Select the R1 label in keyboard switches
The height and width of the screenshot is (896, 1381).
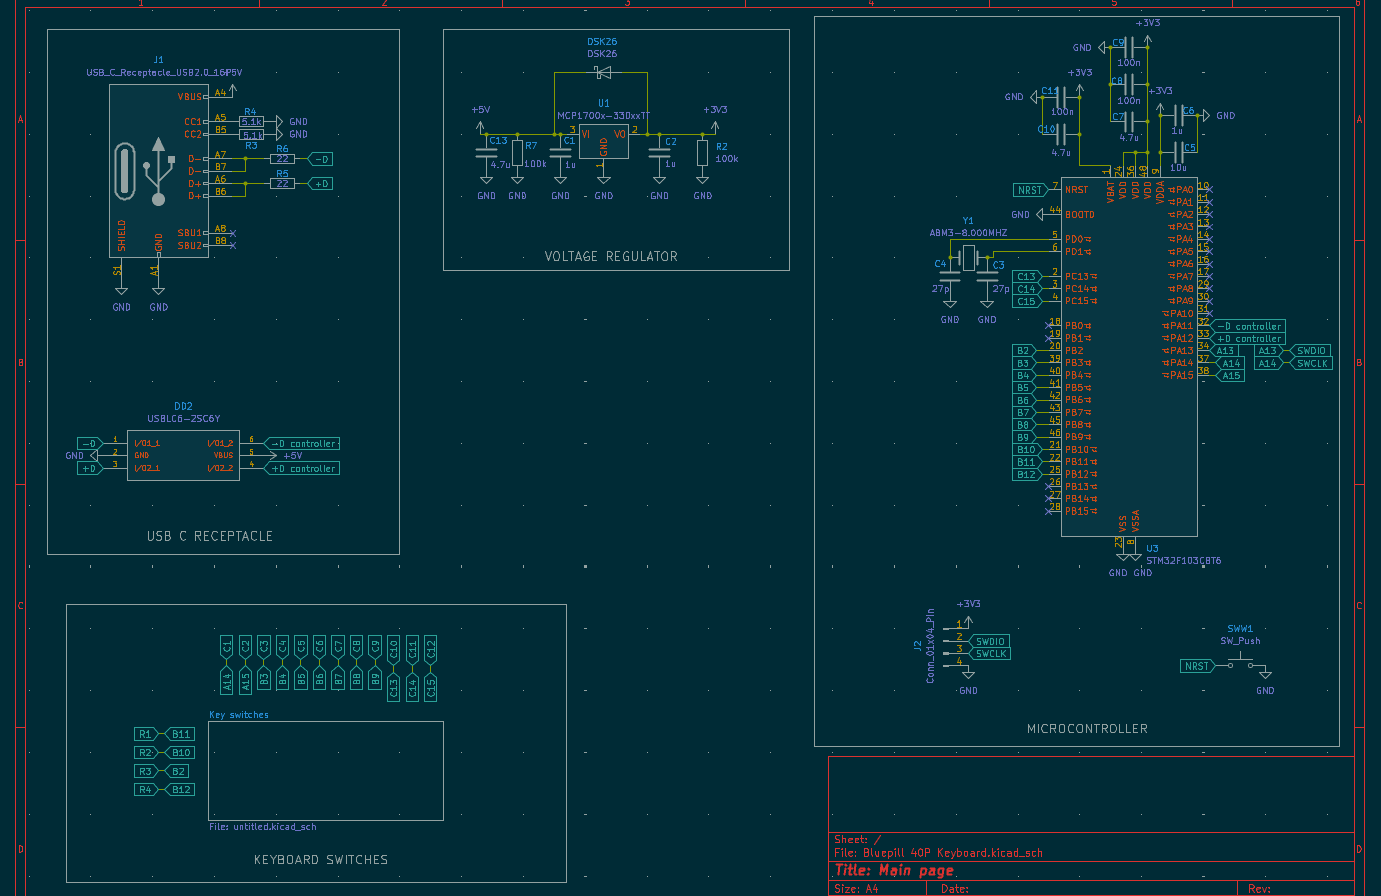(146, 734)
